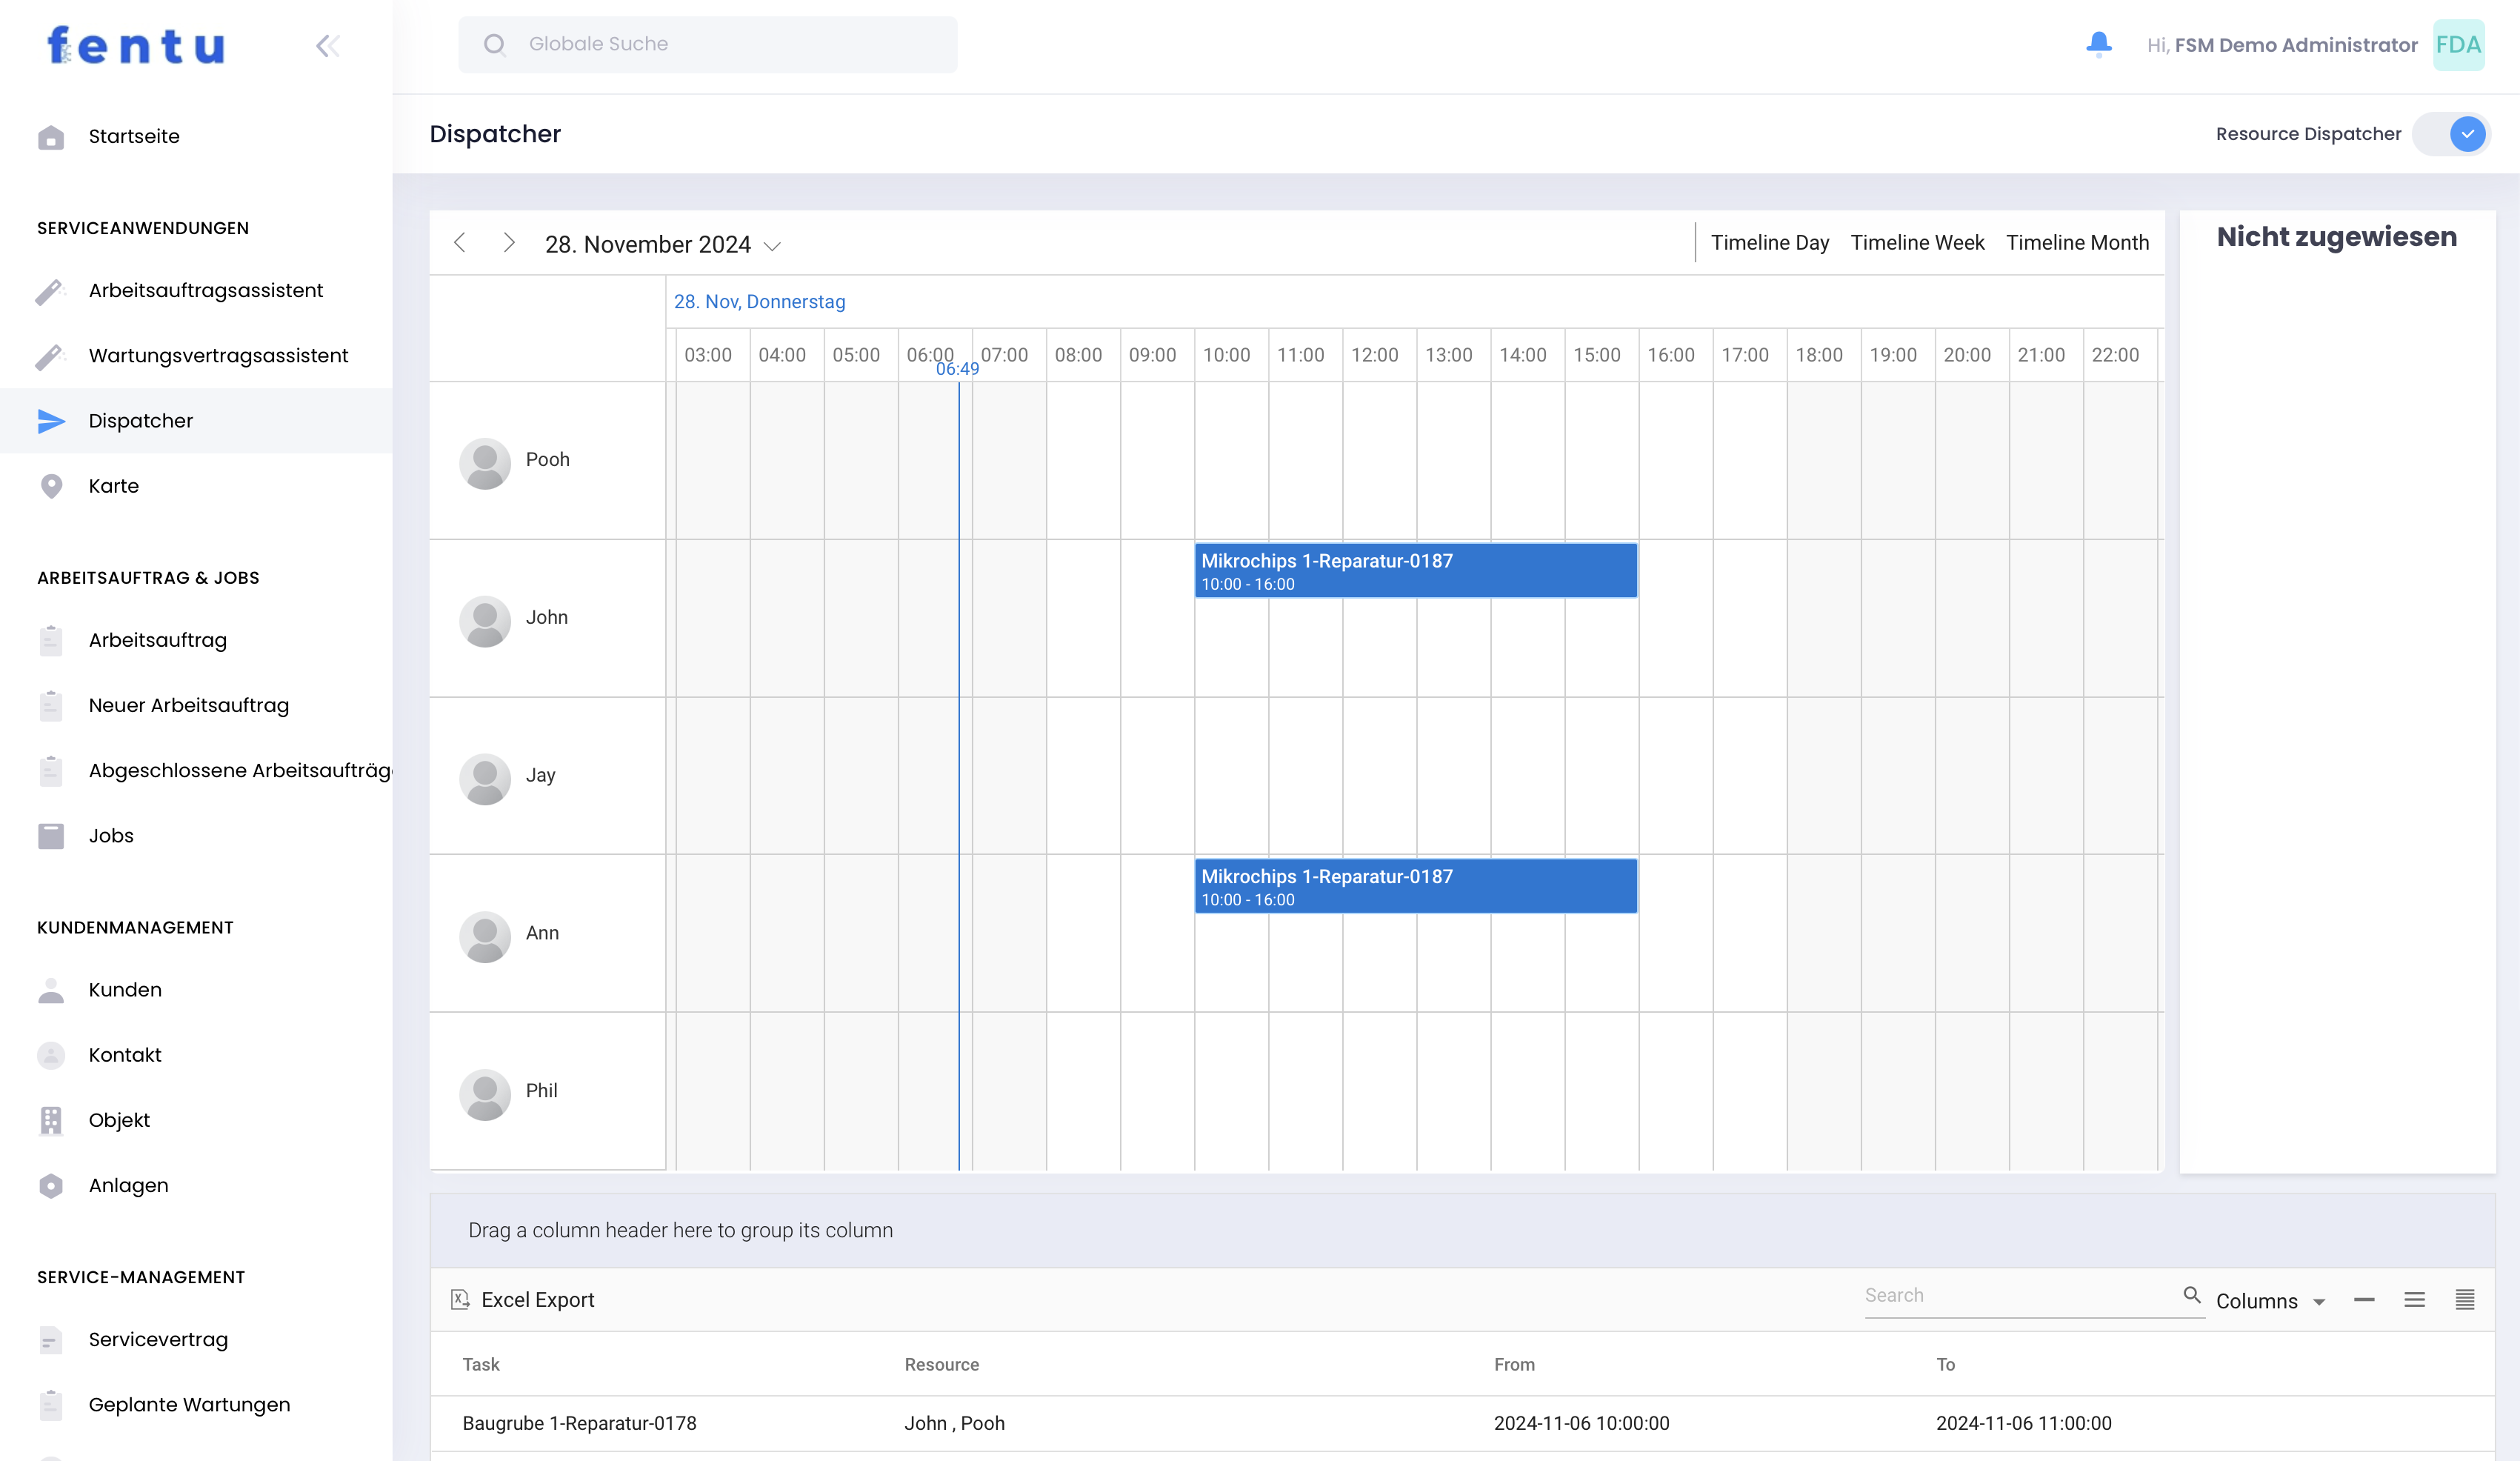2520x1461 pixels.
Task: Select Pooh's avatar
Action: 485,463
